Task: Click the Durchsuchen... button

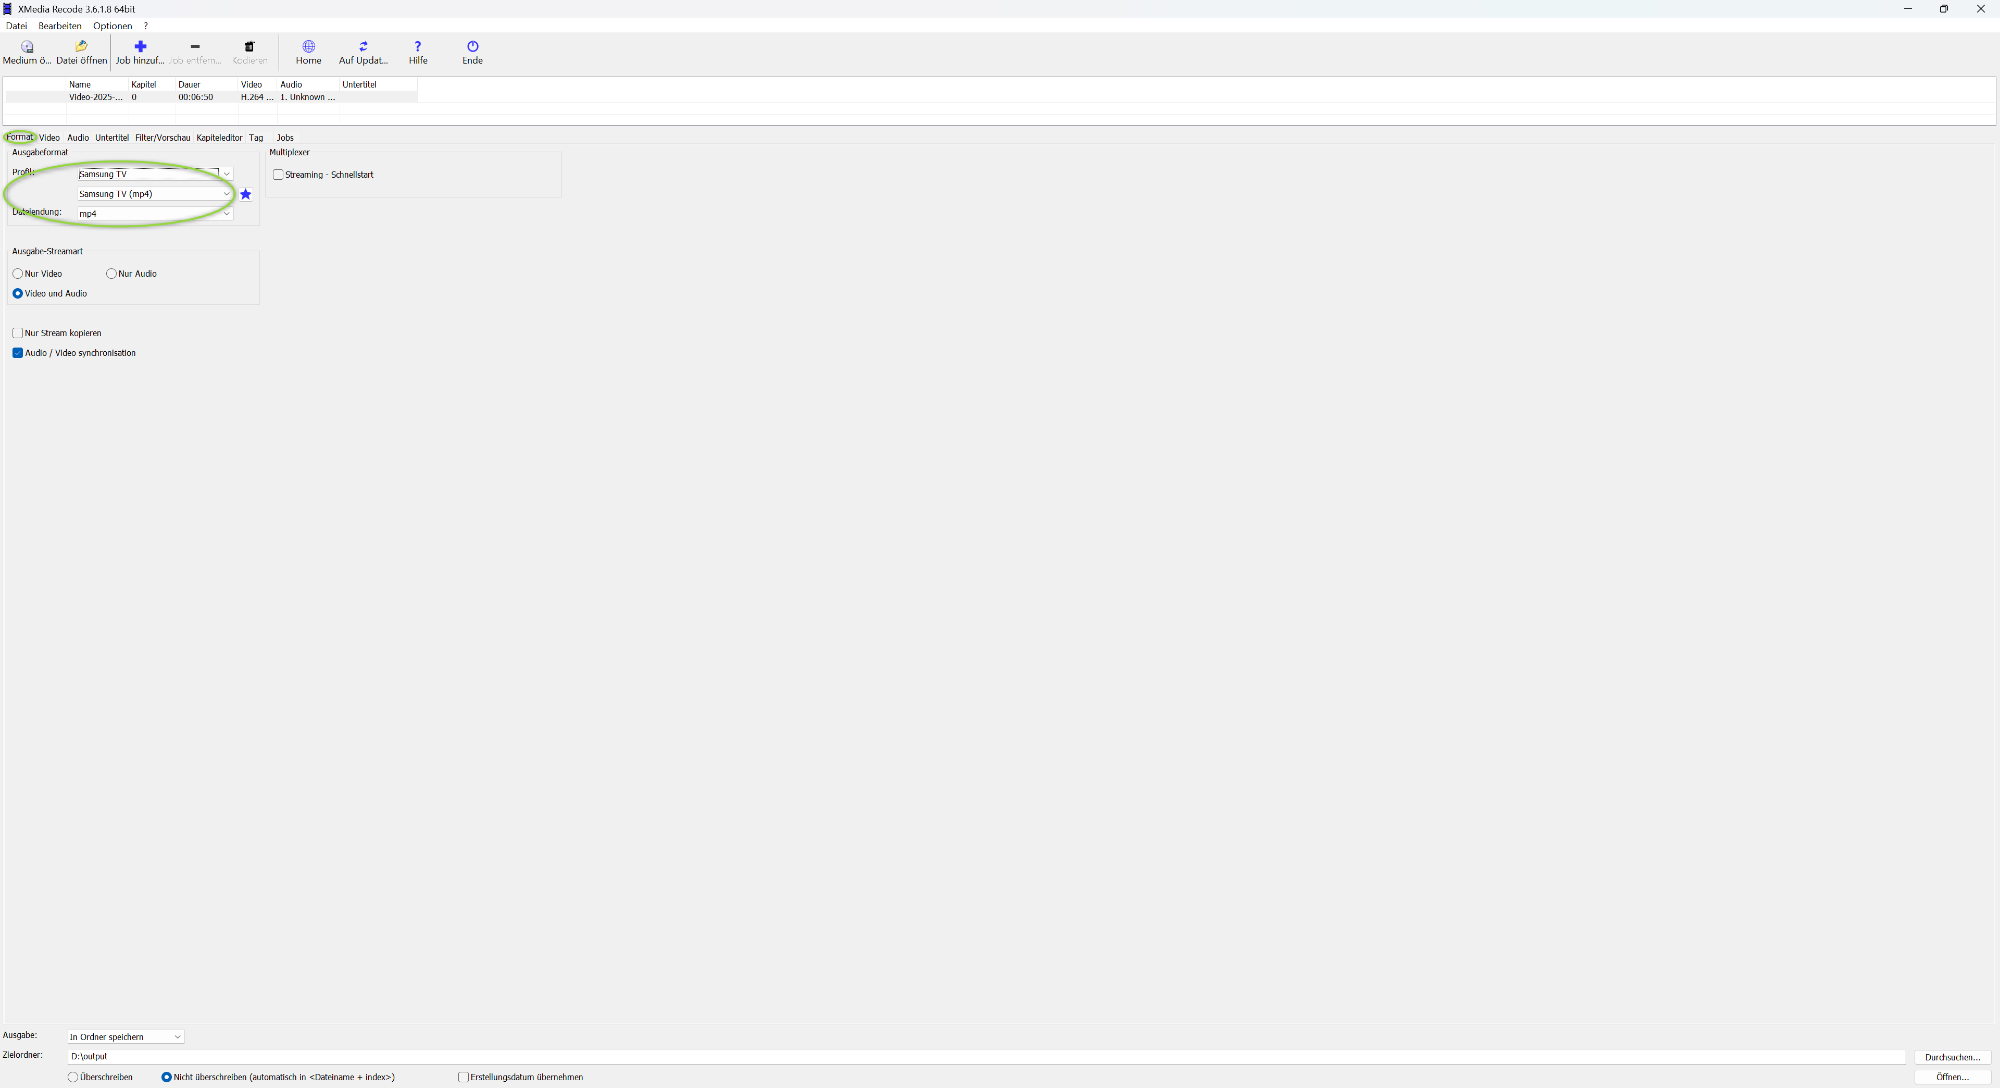Action: click(x=1952, y=1057)
